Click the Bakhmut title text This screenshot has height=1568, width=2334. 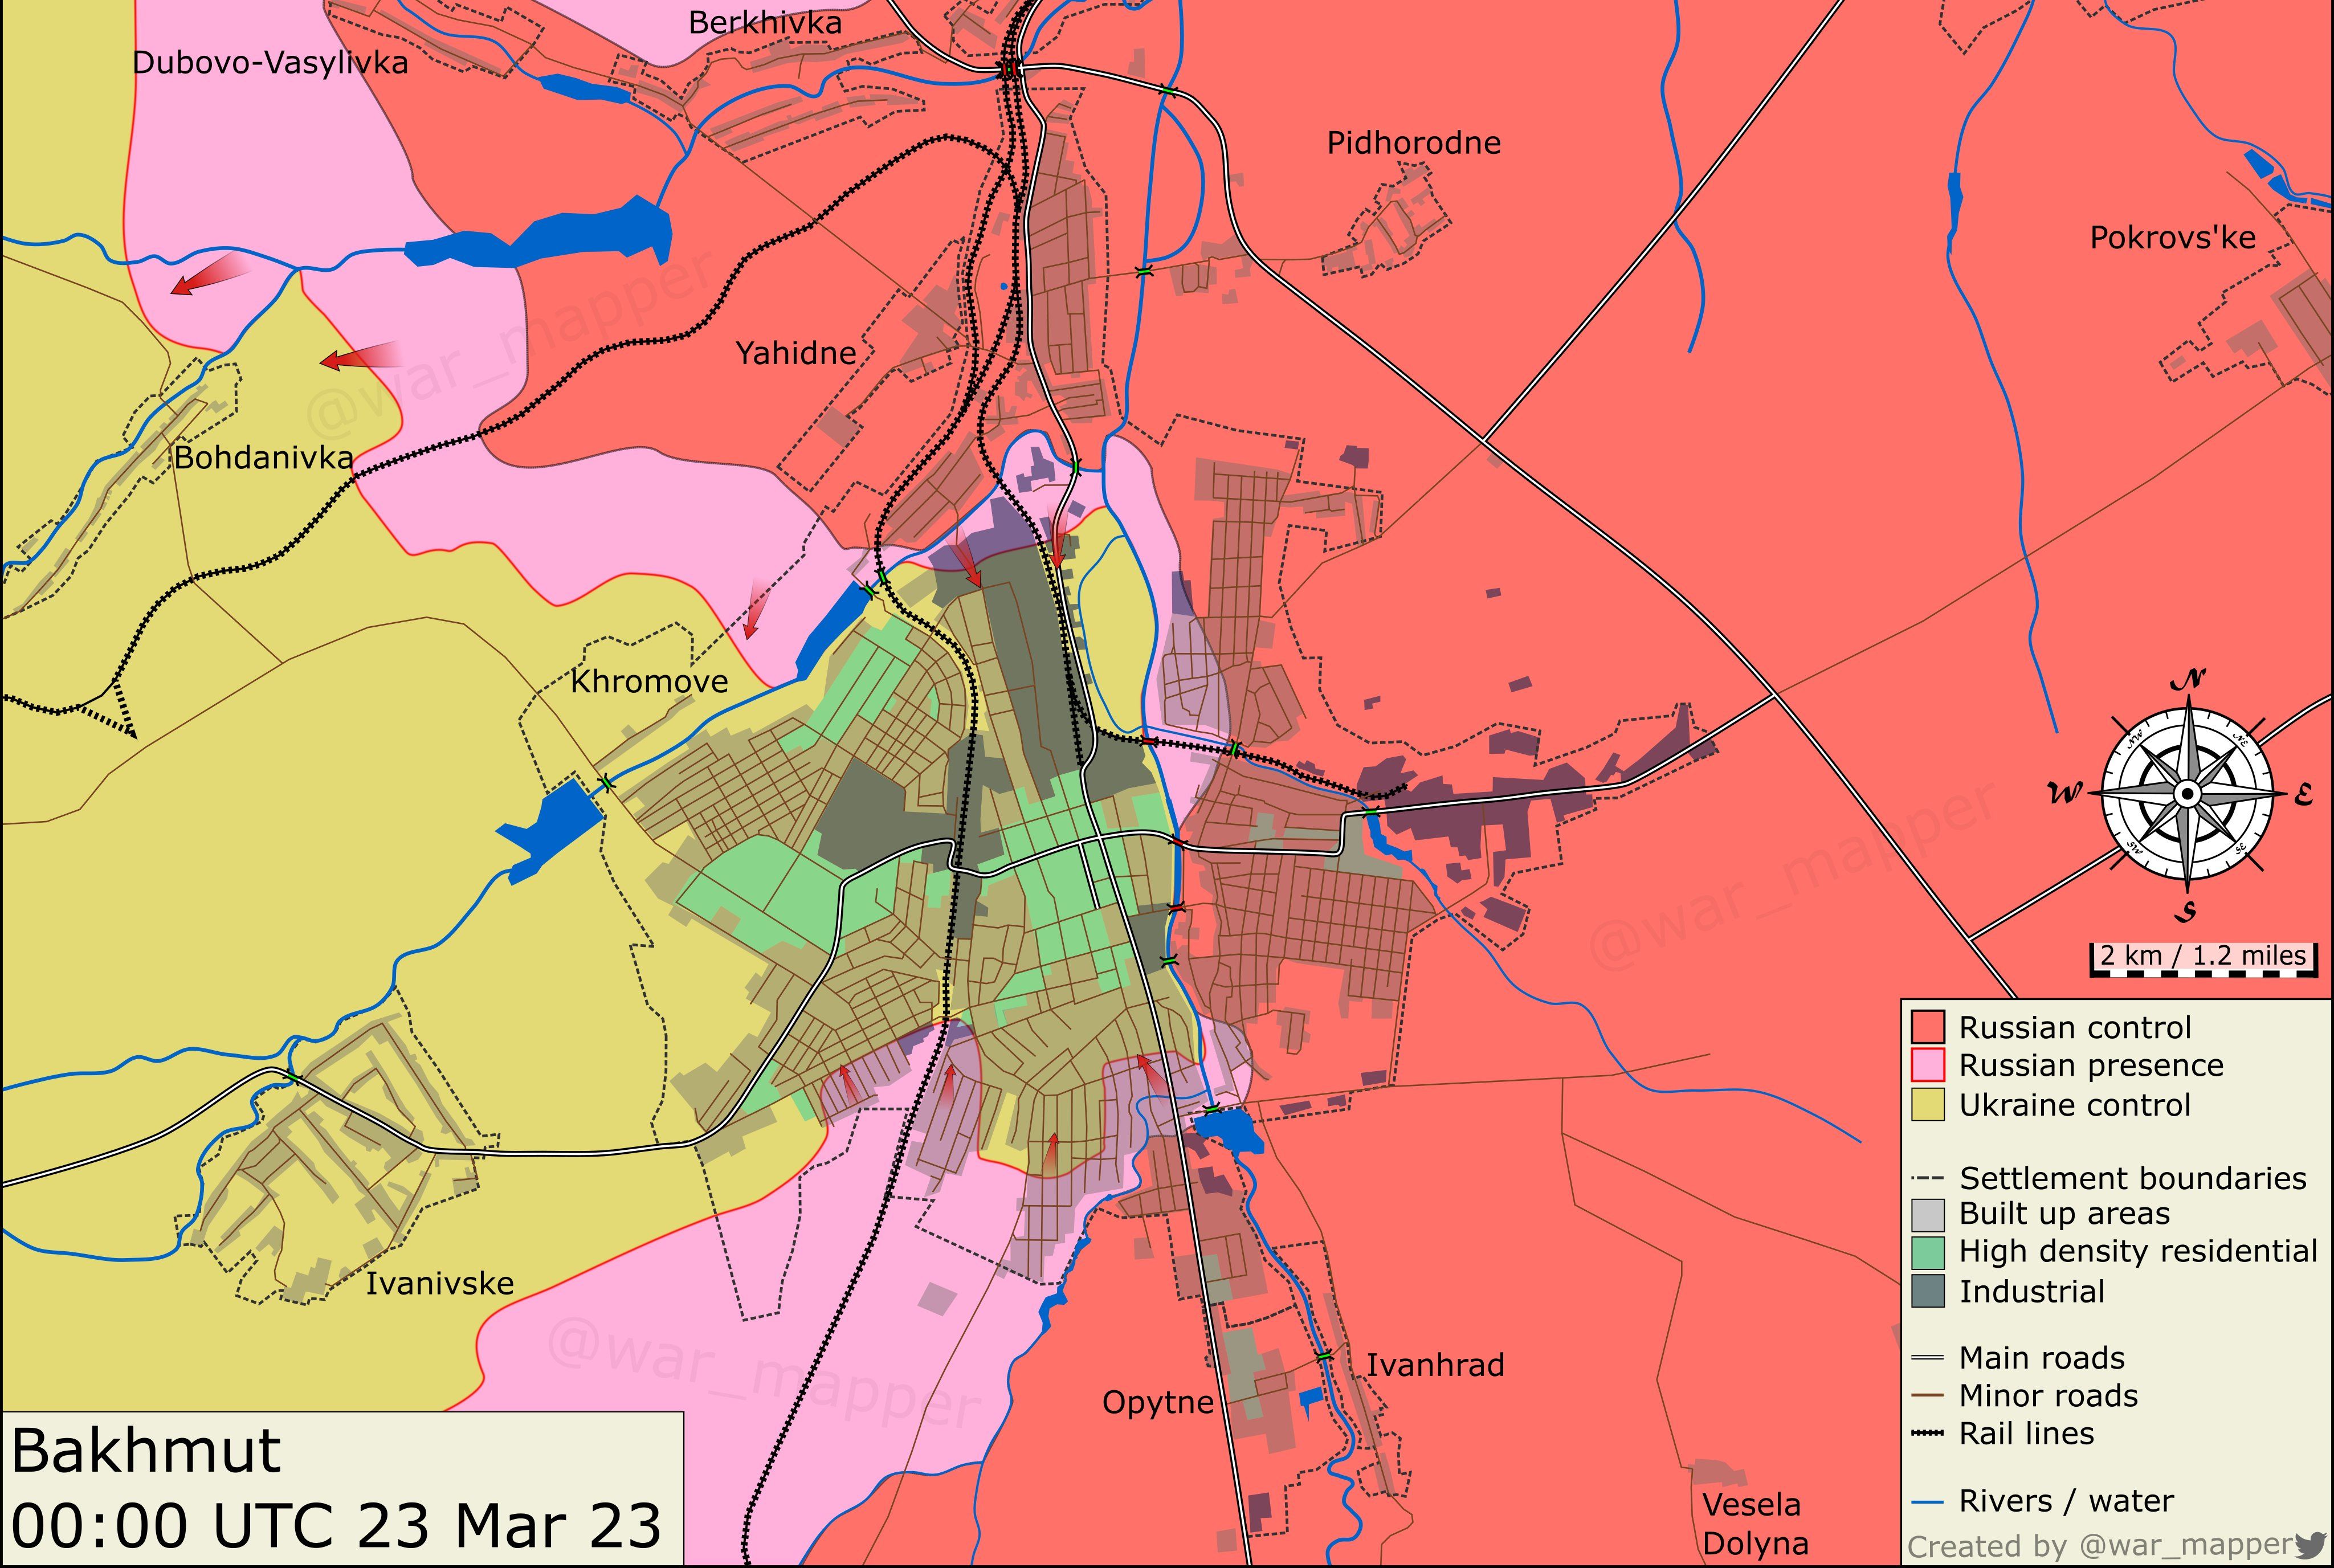click(x=146, y=1451)
